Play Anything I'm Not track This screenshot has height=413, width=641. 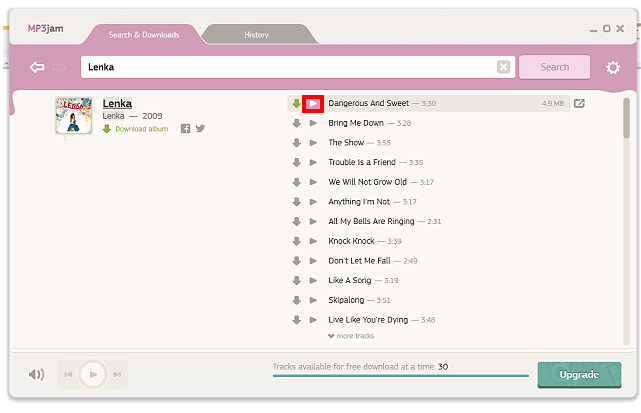pos(313,202)
